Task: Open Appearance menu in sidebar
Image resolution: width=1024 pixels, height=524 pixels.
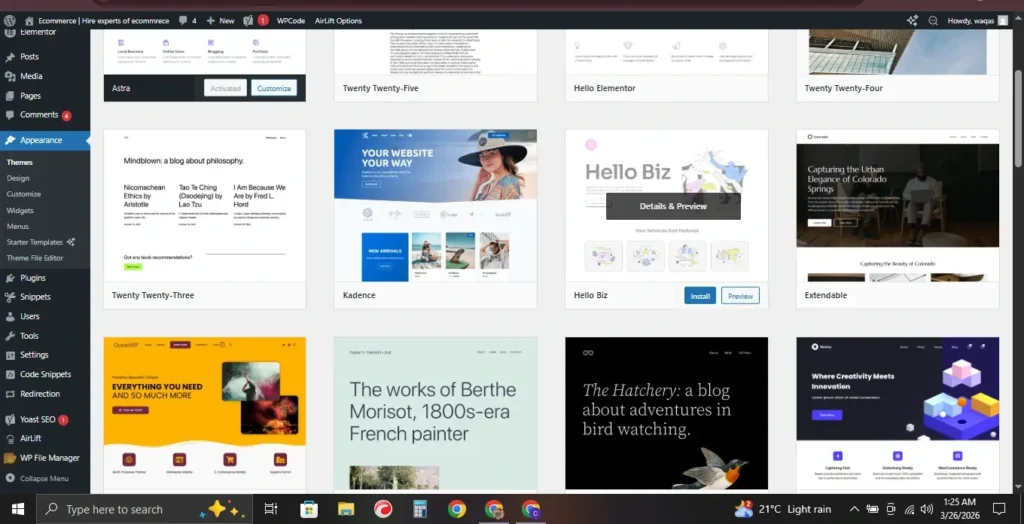Action: (45, 140)
